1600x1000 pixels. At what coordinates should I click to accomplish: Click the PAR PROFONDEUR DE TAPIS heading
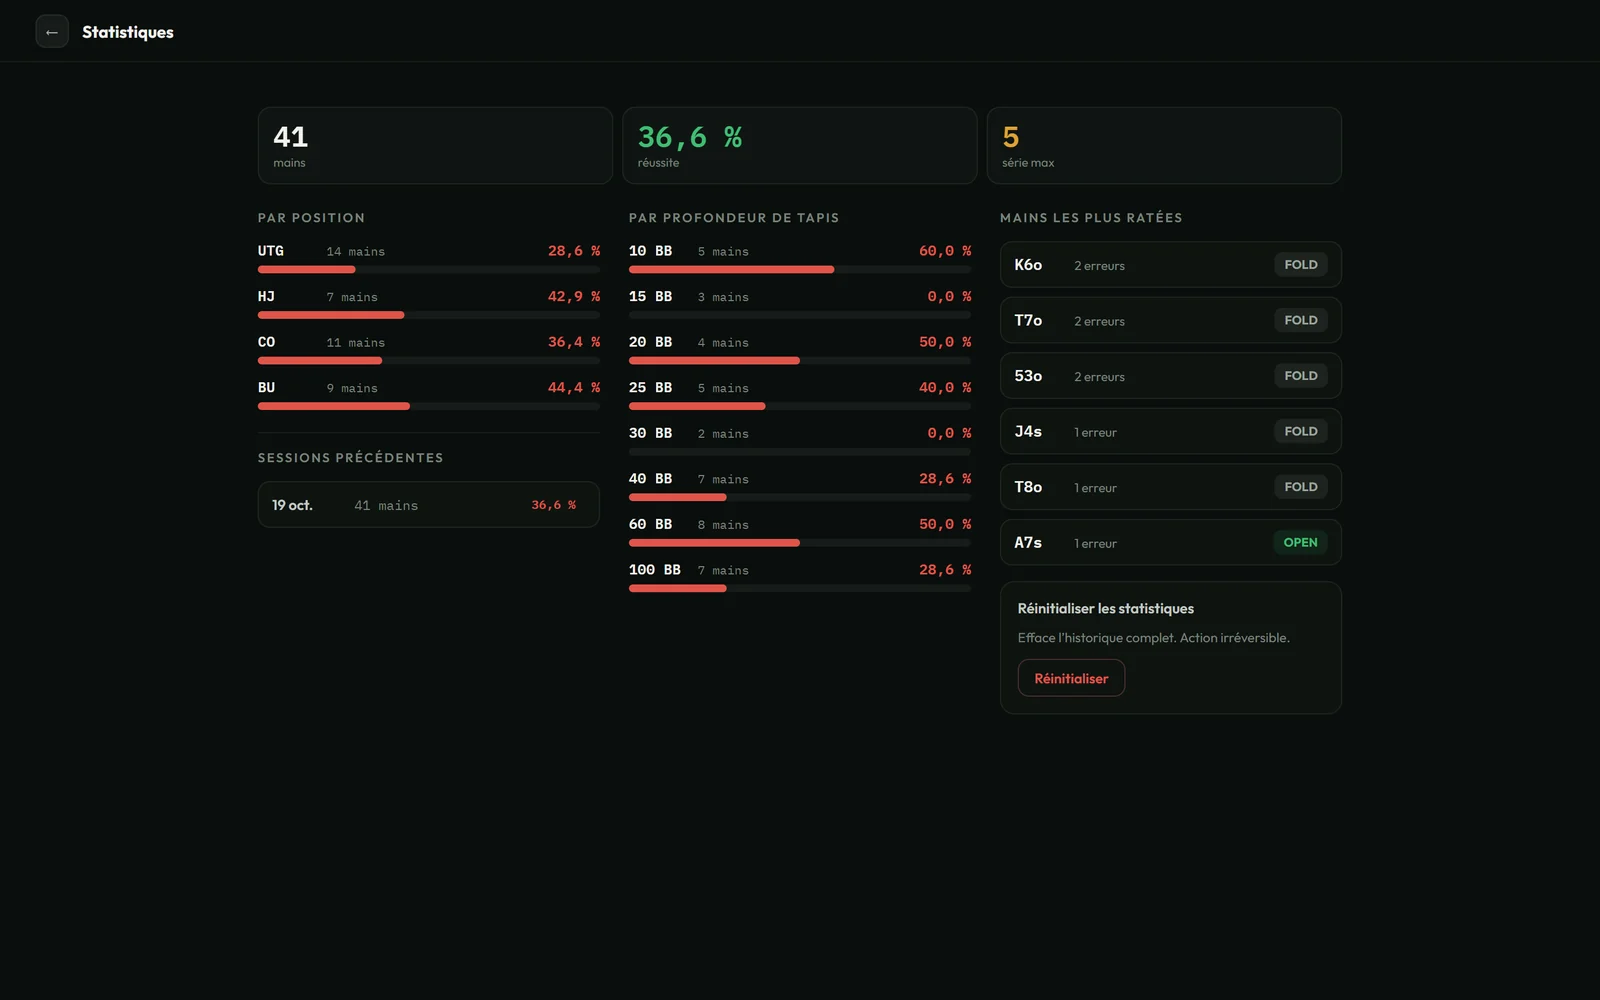[x=734, y=218]
